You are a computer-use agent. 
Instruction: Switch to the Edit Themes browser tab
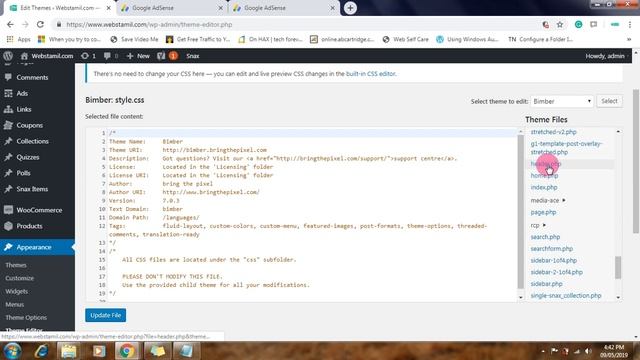[60, 8]
